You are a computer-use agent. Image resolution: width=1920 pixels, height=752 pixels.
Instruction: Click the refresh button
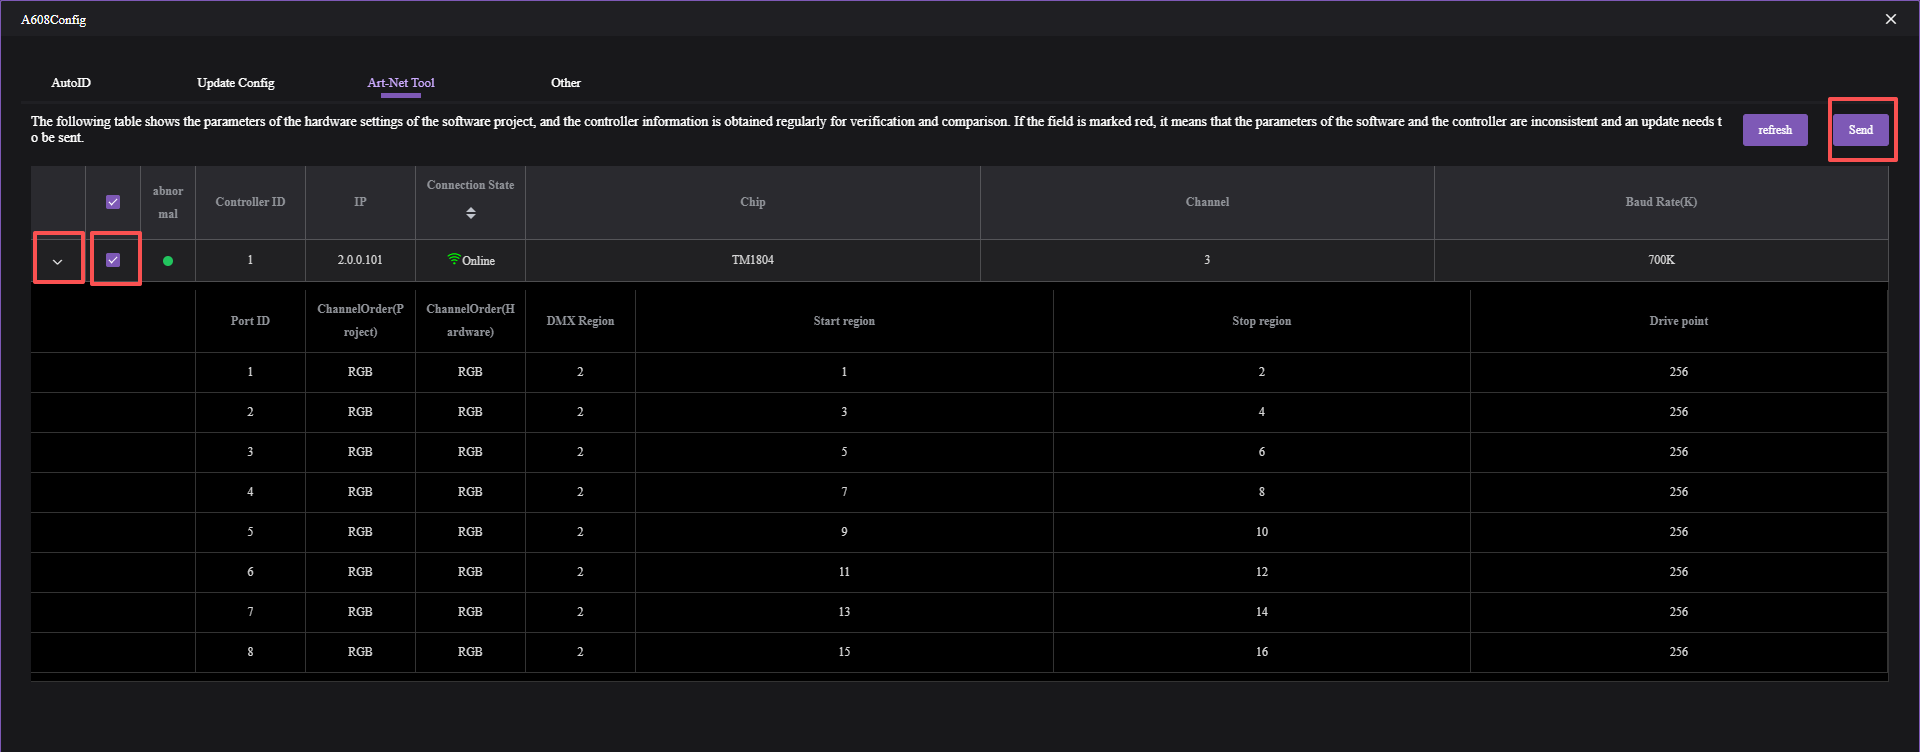click(1775, 130)
